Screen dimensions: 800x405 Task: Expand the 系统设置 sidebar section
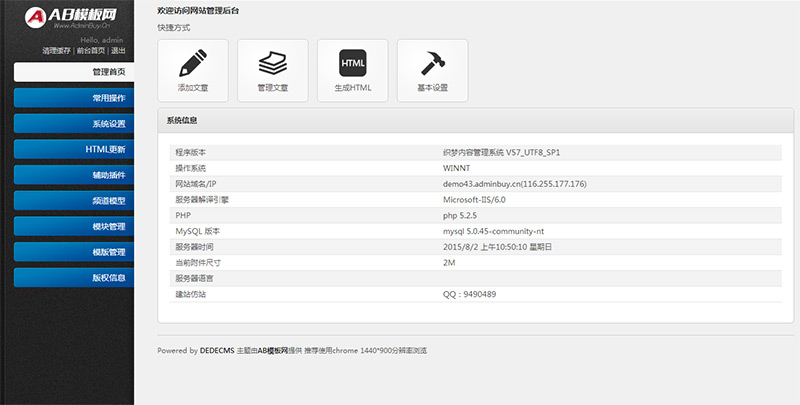point(74,124)
